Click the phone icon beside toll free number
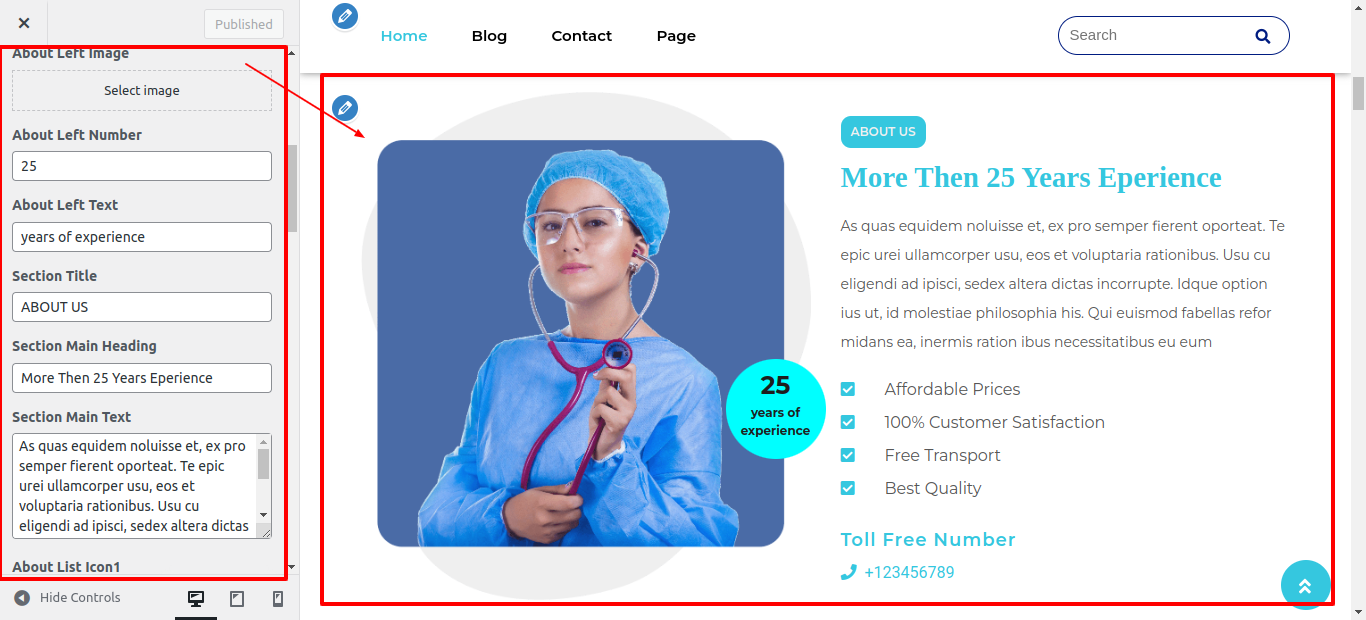This screenshot has height=620, width=1366. click(849, 572)
